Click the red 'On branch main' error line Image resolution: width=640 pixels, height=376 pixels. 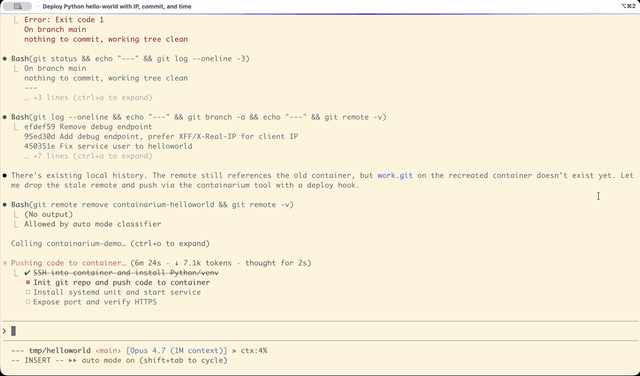point(55,29)
